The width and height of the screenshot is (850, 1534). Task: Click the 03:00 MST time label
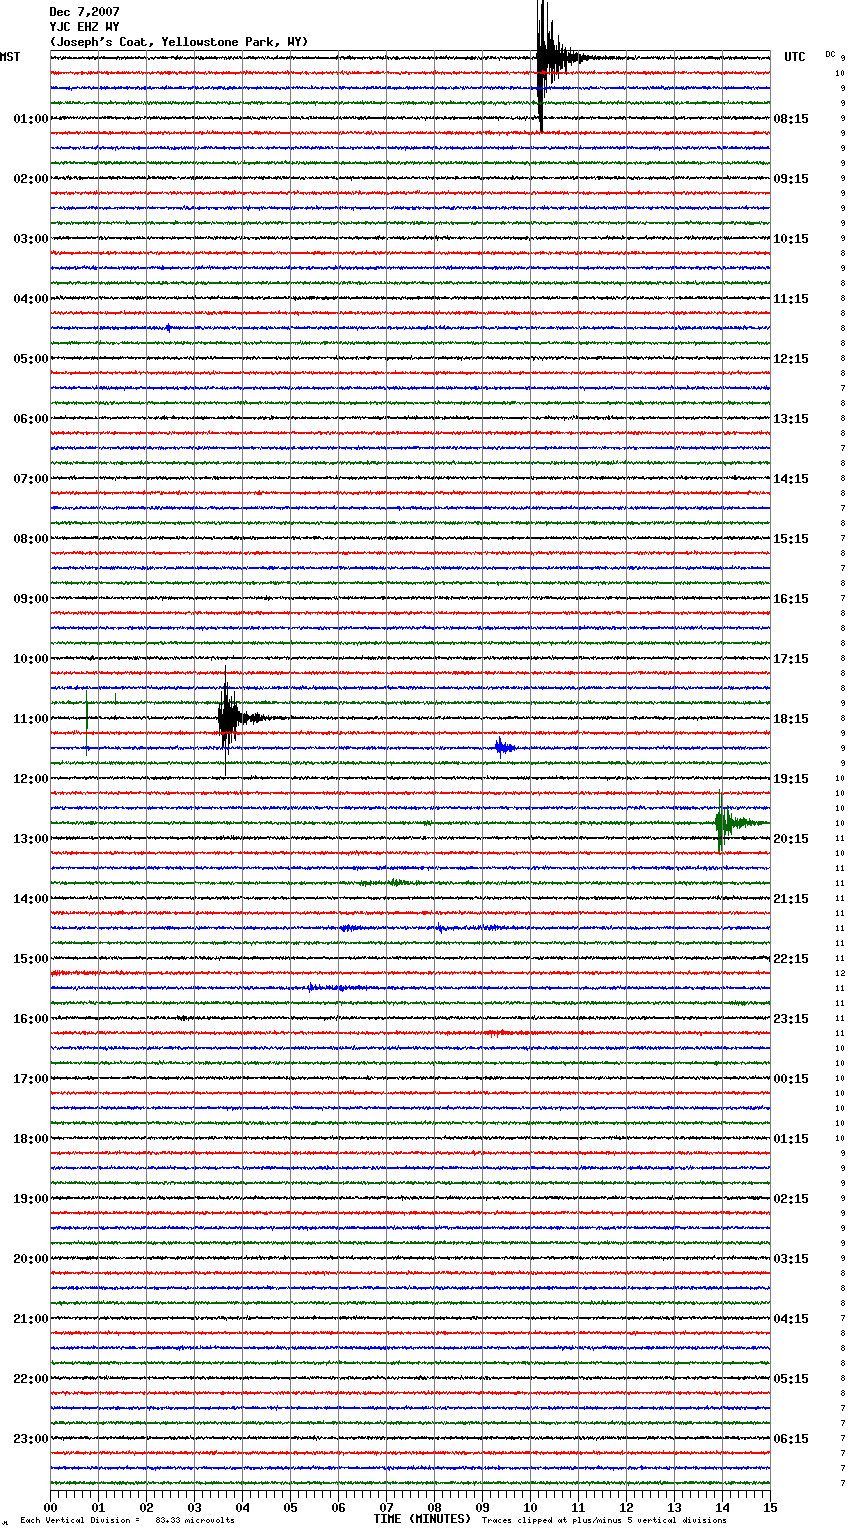[31, 238]
